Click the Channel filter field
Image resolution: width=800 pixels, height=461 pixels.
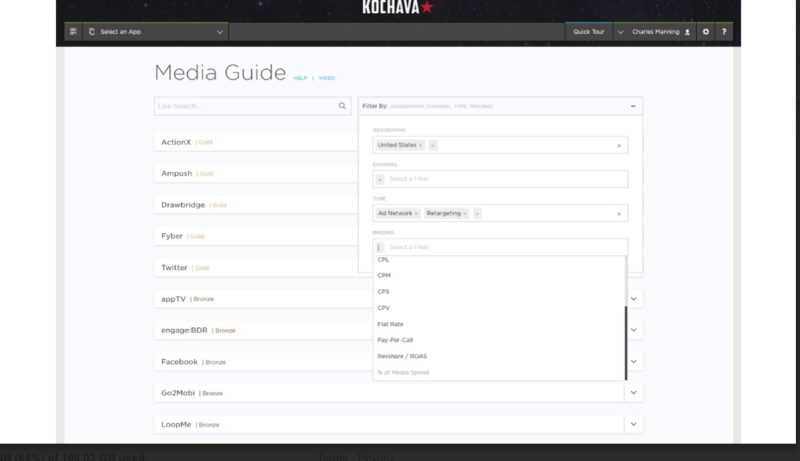click(500, 179)
